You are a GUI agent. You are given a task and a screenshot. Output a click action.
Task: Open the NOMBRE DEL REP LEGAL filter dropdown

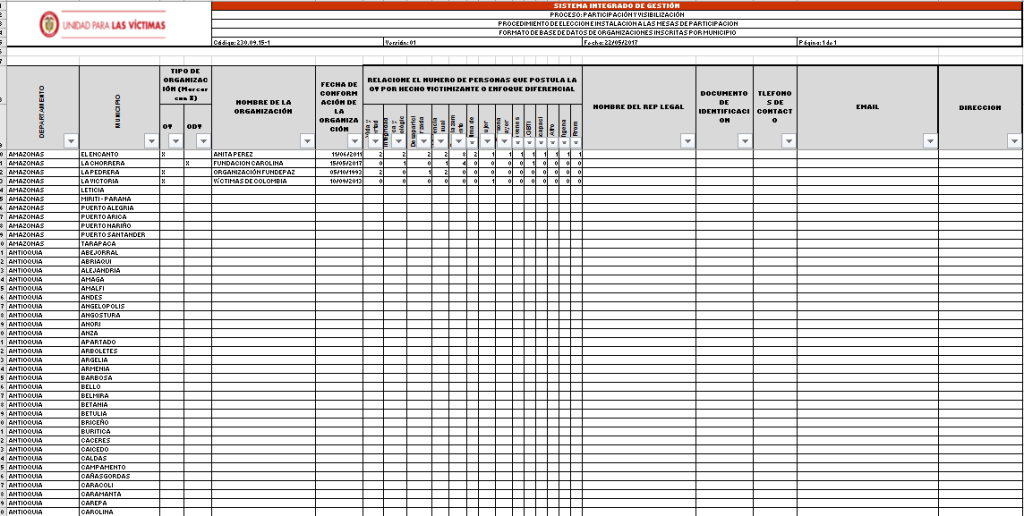pyautogui.click(x=688, y=141)
